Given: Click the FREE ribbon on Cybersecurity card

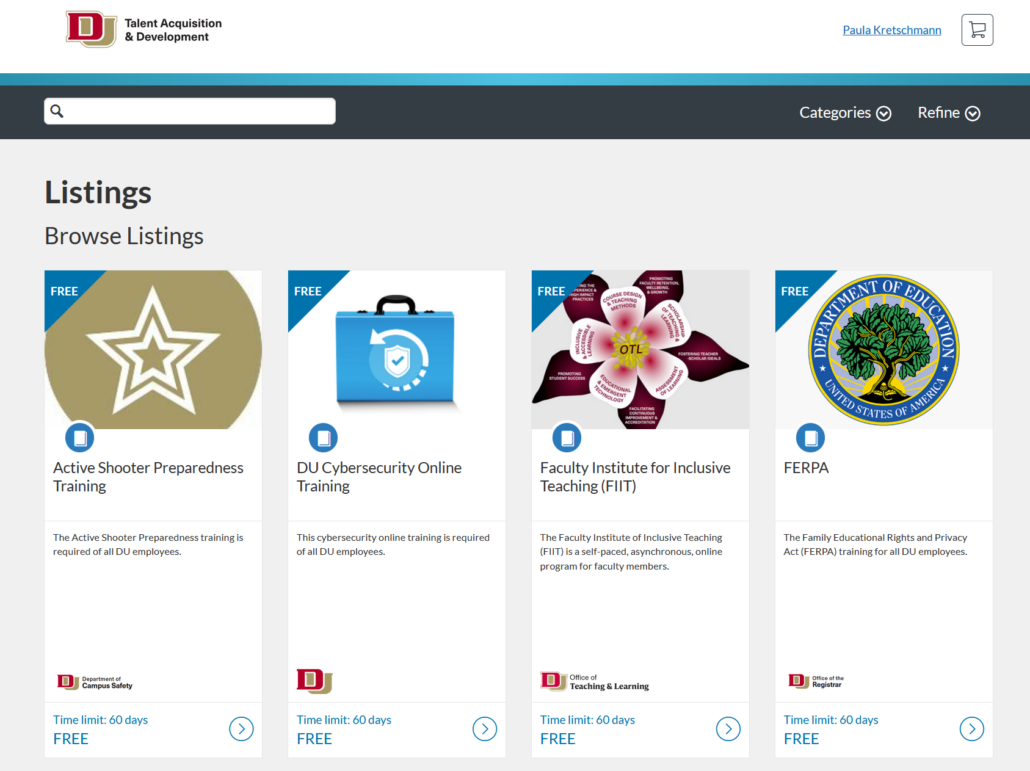Looking at the screenshot, I should [308, 291].
